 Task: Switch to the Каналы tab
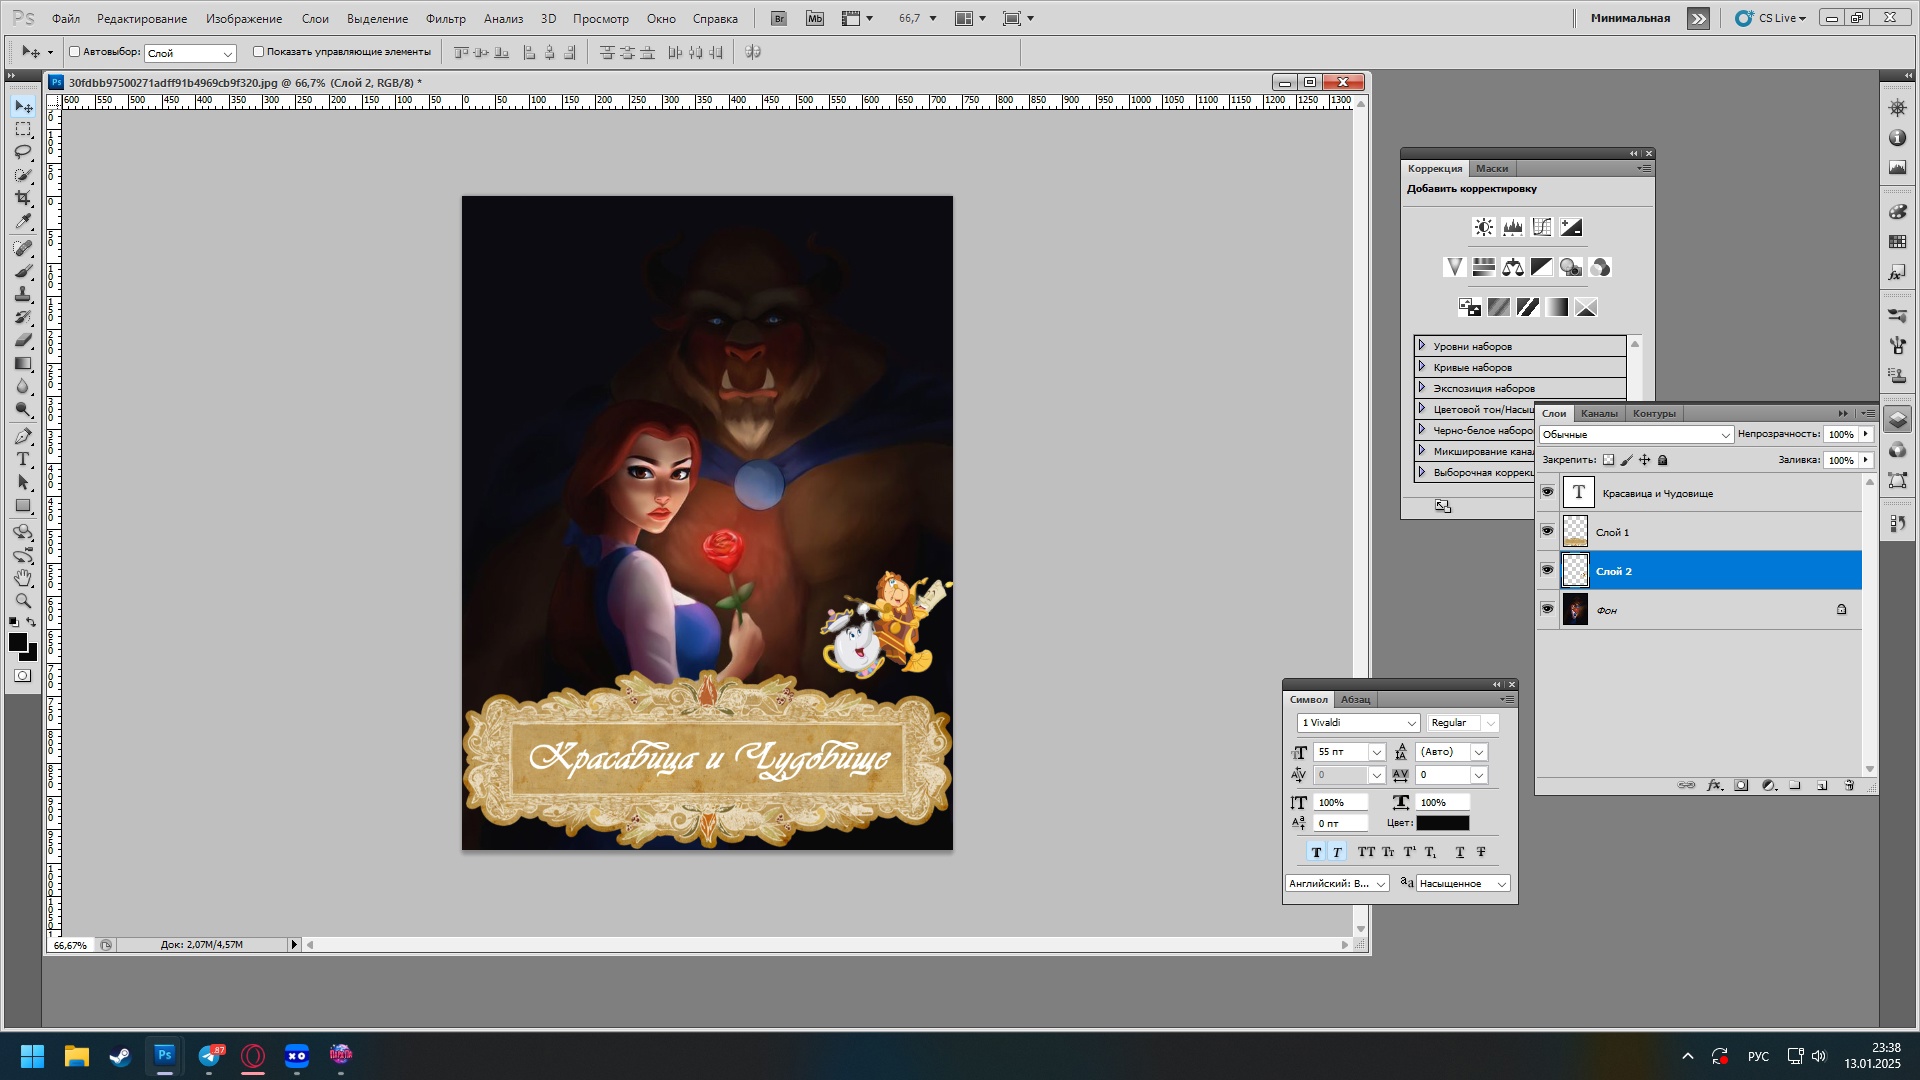coord(1598,413)
